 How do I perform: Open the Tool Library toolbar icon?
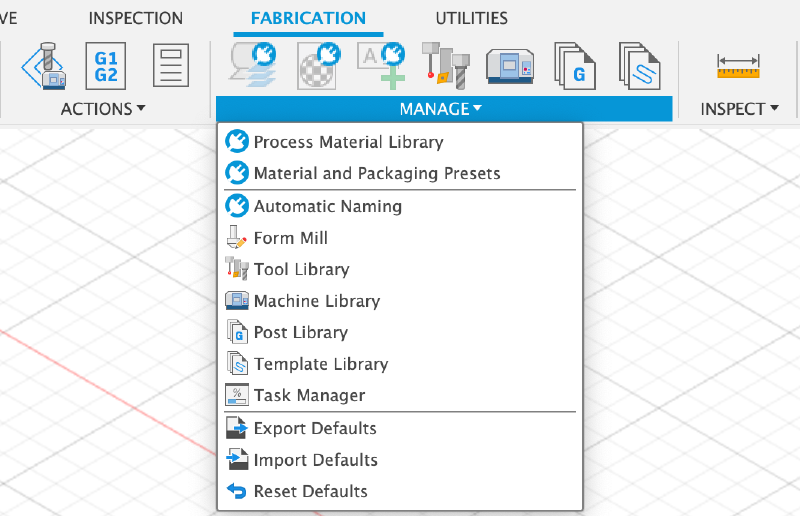tap(445, 66)
